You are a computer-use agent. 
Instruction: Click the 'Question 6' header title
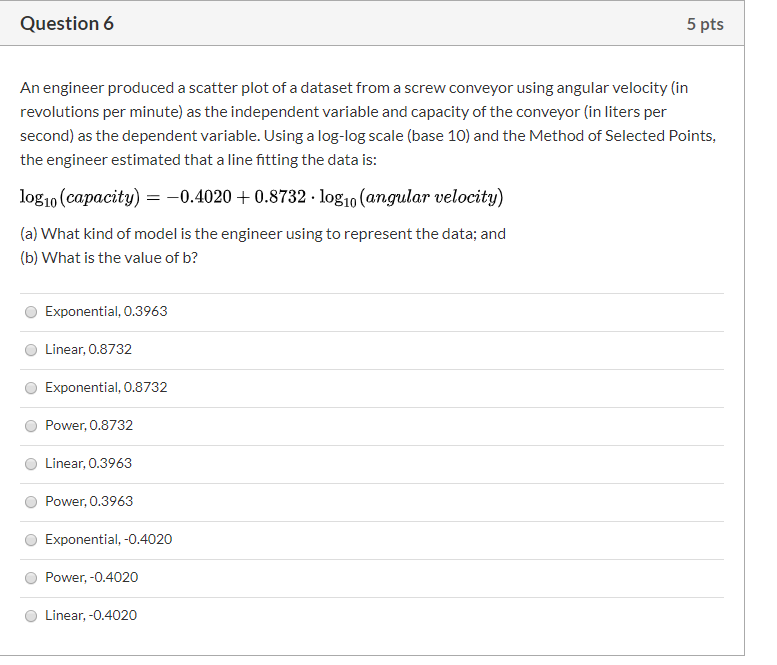tap(67, 23)
